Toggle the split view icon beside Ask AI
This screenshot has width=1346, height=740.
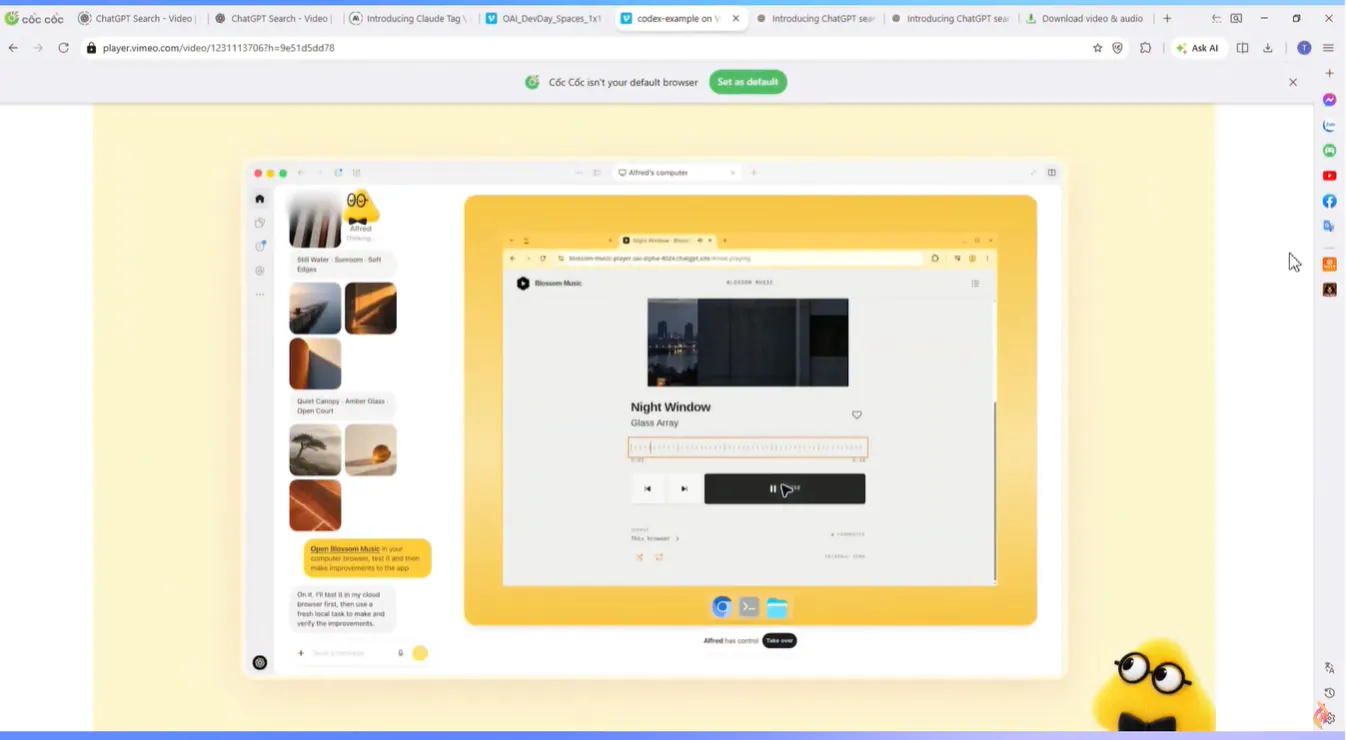coord(1242,48)
